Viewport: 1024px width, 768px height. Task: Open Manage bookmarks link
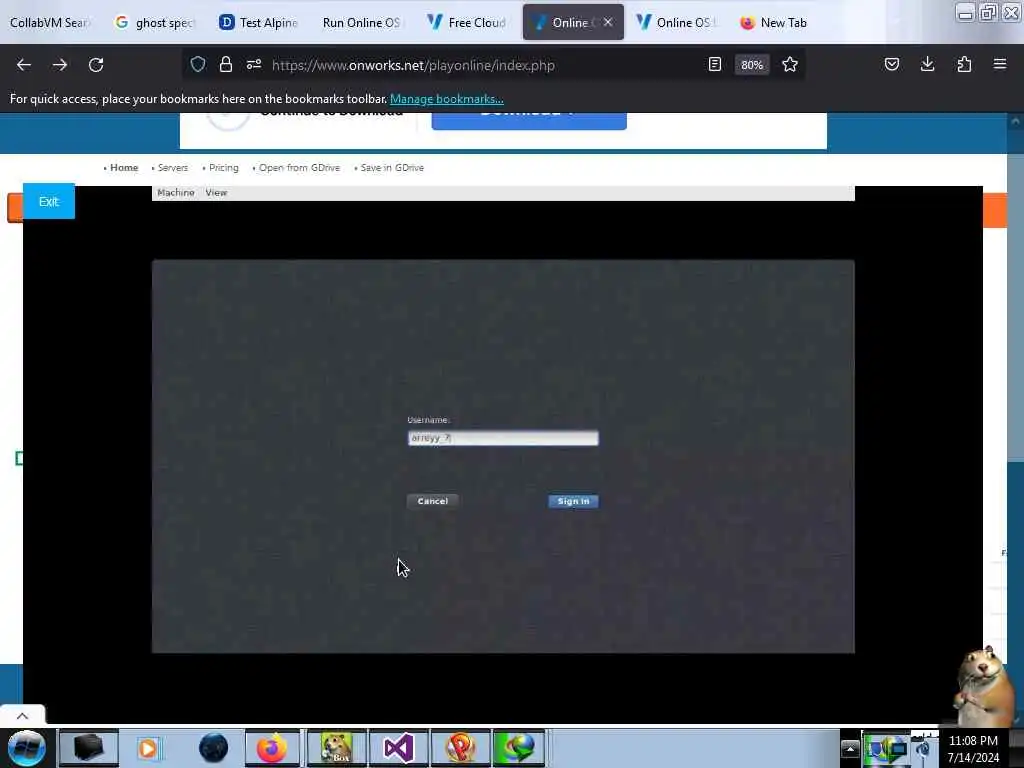(447, 99)
